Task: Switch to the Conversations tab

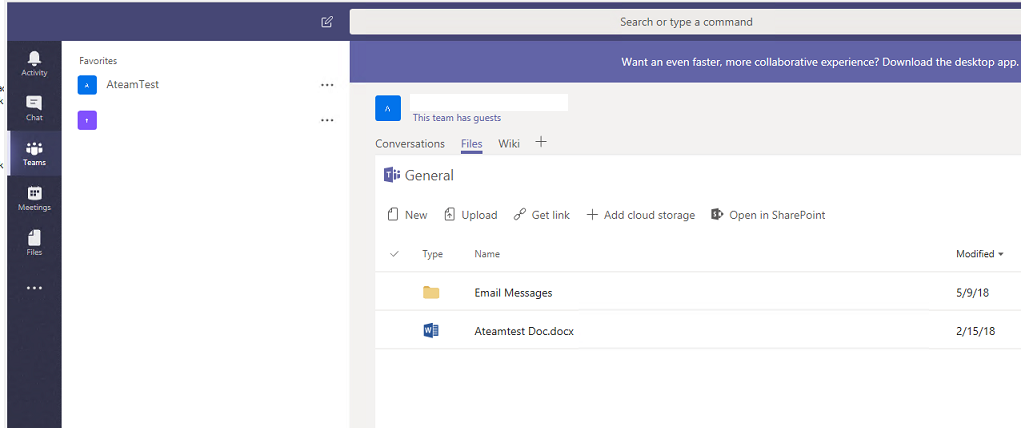Action: (409, 144)
